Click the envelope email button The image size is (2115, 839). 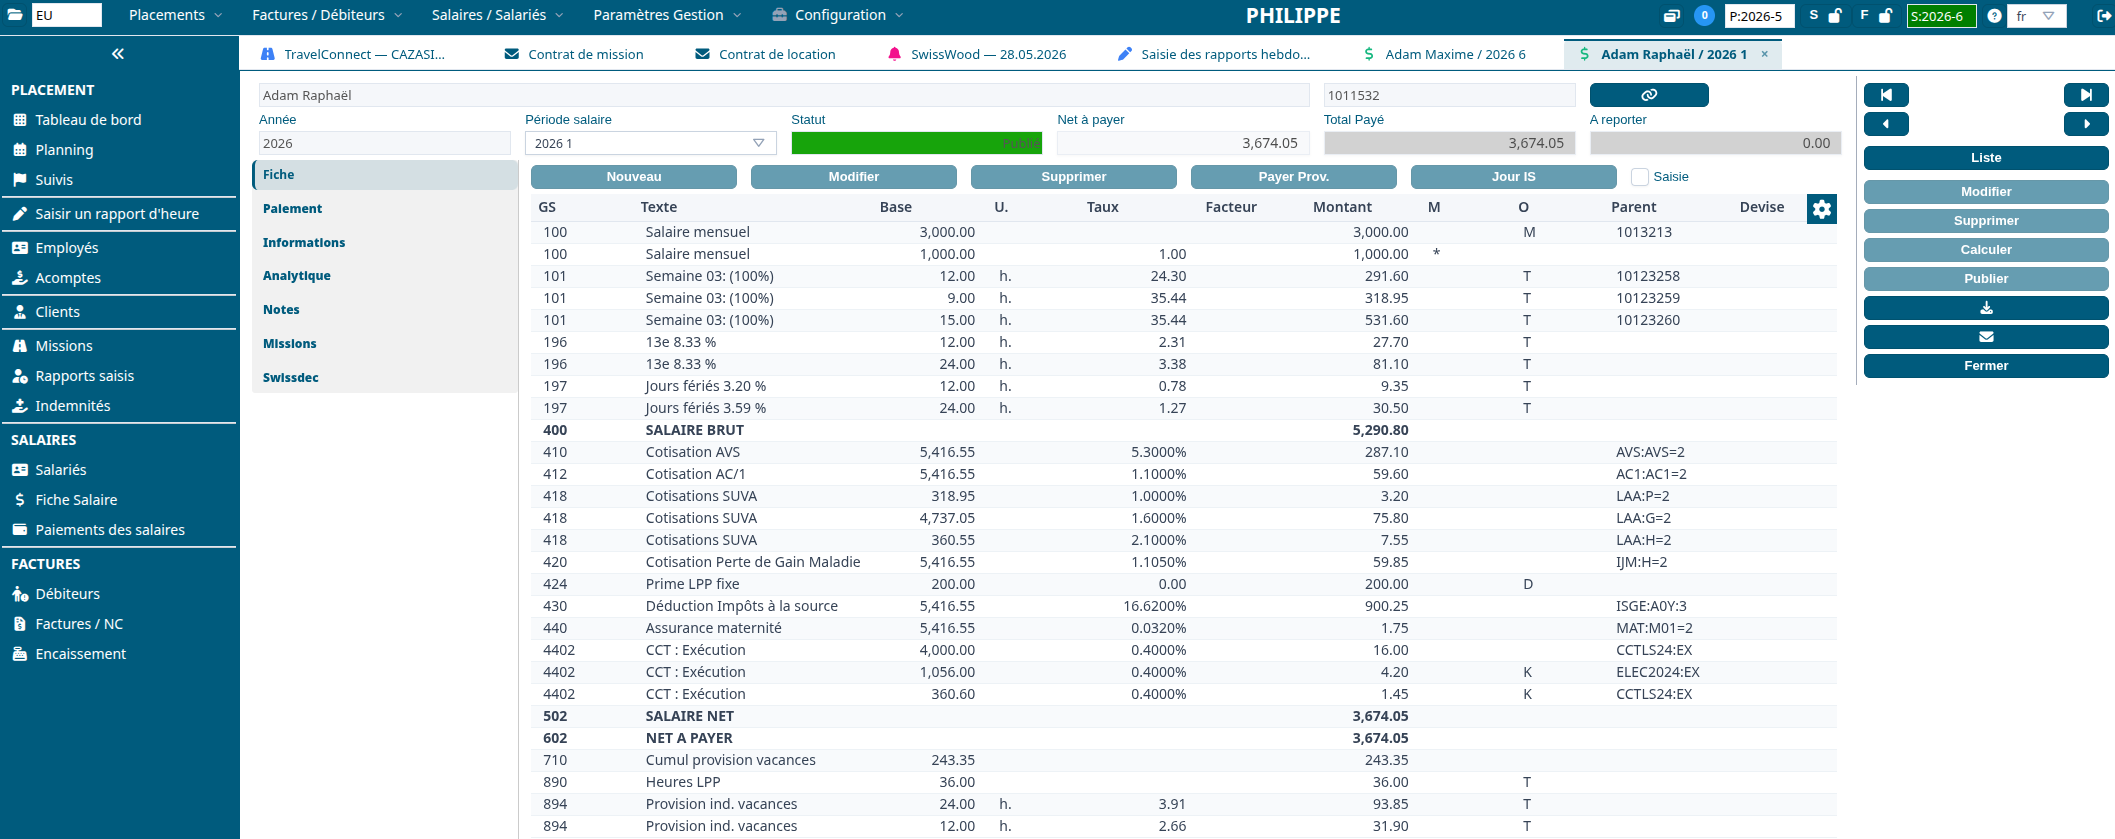1986,337
